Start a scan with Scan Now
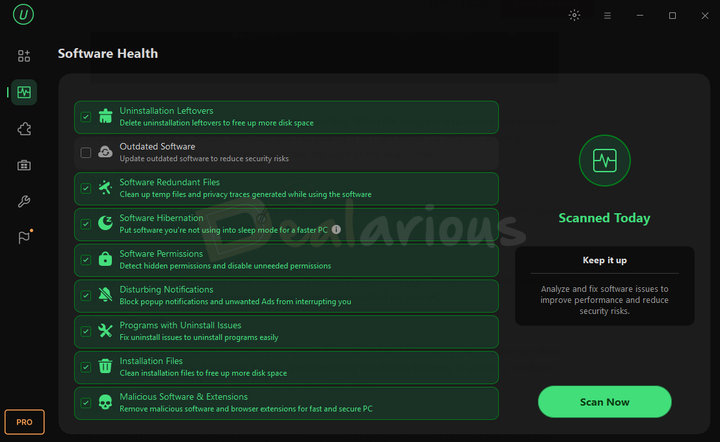The image size is (720, 442). click(604, 402)
